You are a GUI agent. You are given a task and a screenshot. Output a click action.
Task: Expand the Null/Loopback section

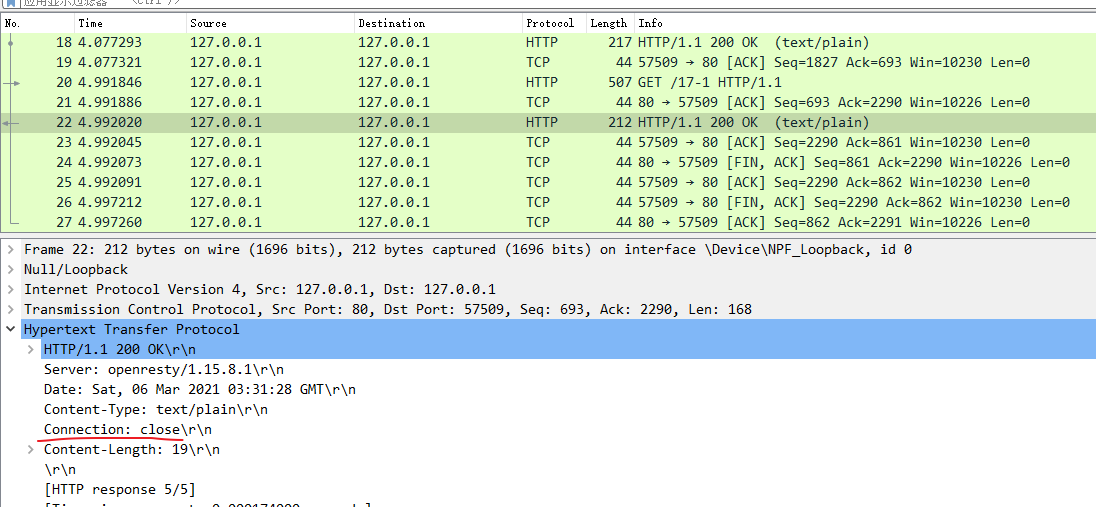tap(11, 270)
